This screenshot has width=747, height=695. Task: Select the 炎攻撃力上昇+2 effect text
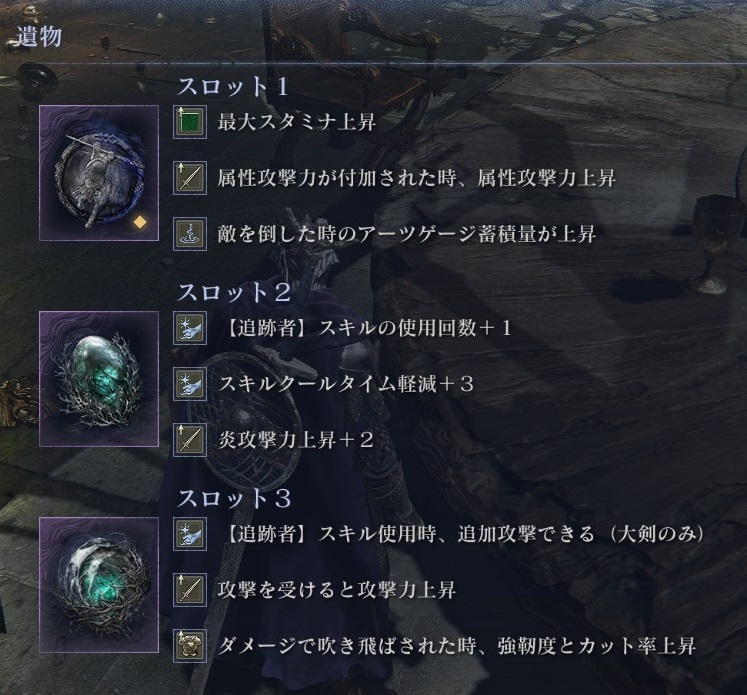point(295,440)
